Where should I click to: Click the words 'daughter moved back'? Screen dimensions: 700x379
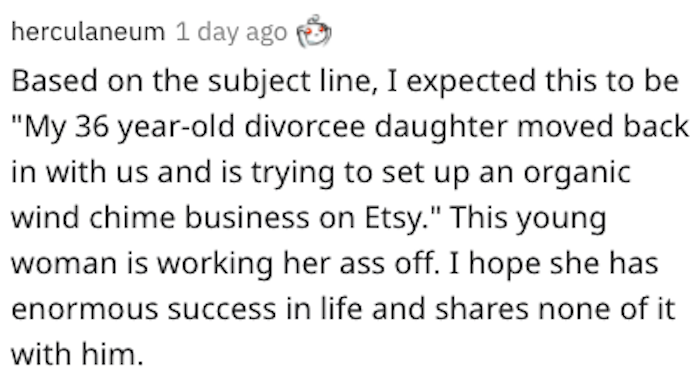pyautogui.click(x=532, y=127)
